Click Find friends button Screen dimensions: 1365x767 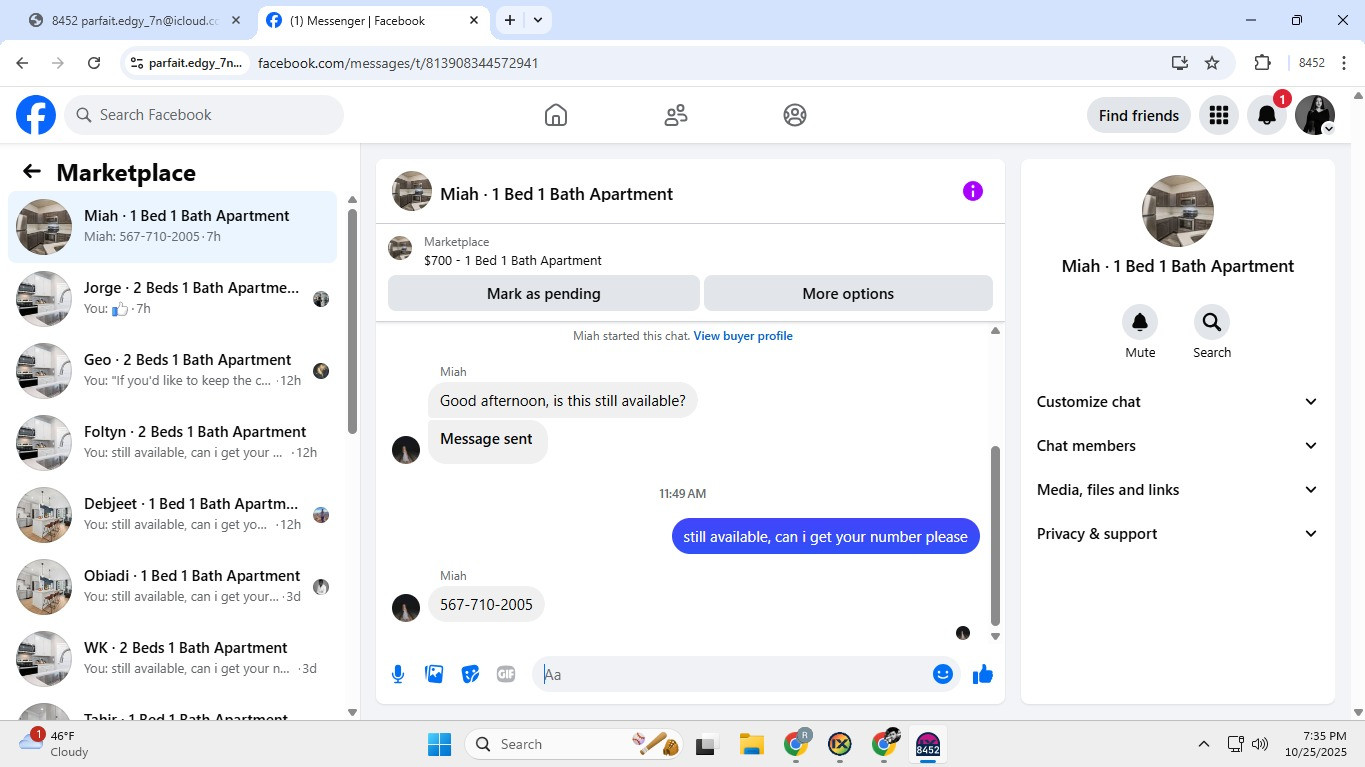[1139, 115]
